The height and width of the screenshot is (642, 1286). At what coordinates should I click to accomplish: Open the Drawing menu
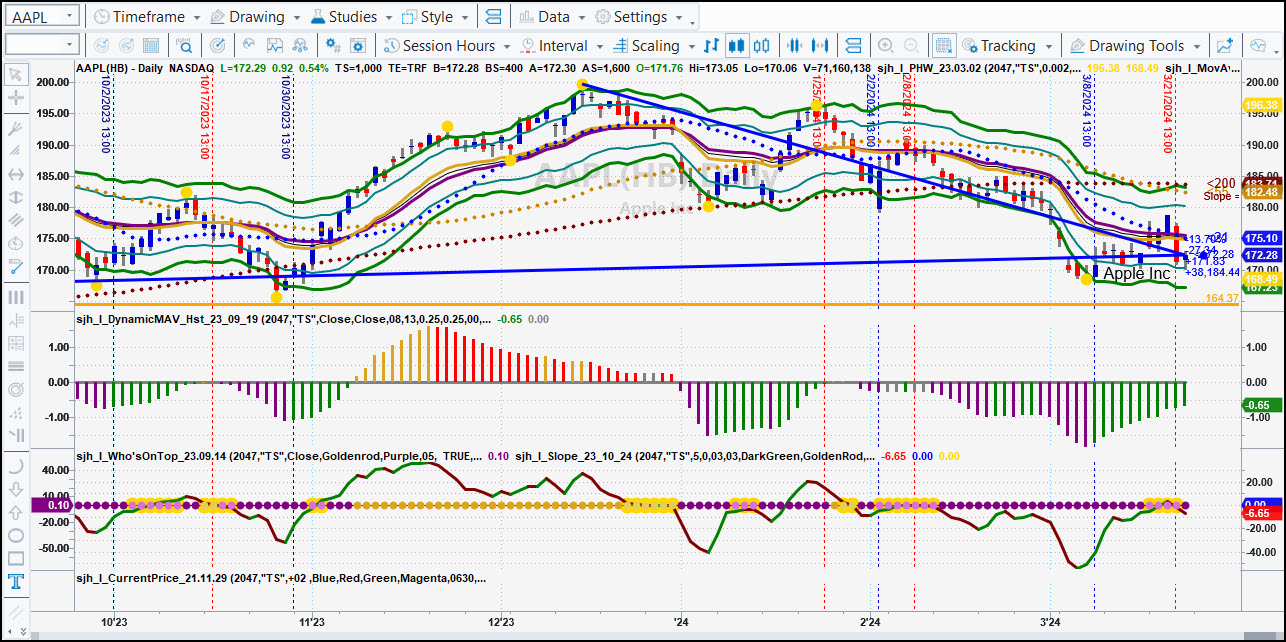(x=254, y=17)
